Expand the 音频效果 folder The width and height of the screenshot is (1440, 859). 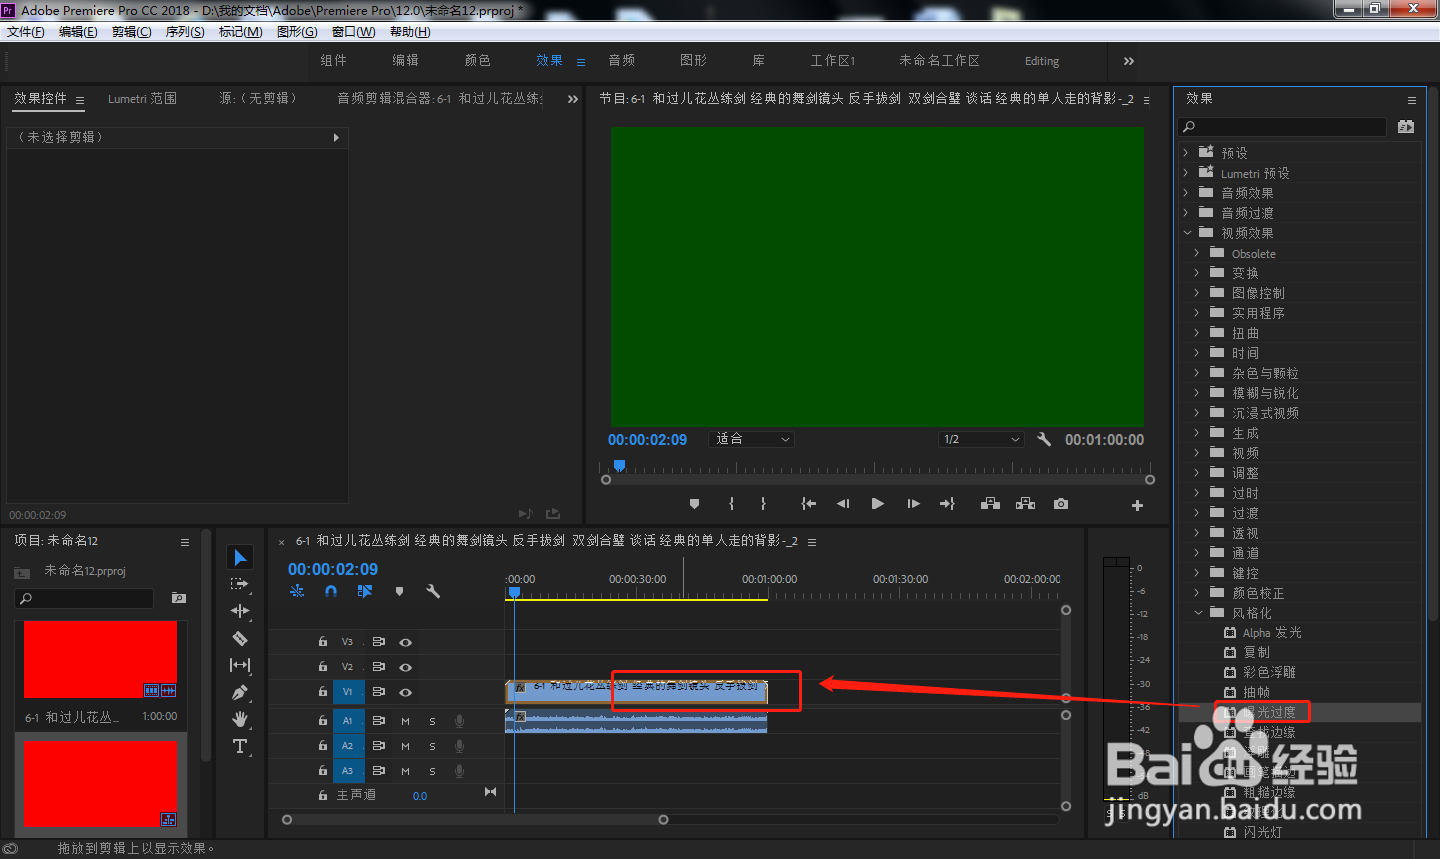pyautogui.click(x=1186, y=193)
